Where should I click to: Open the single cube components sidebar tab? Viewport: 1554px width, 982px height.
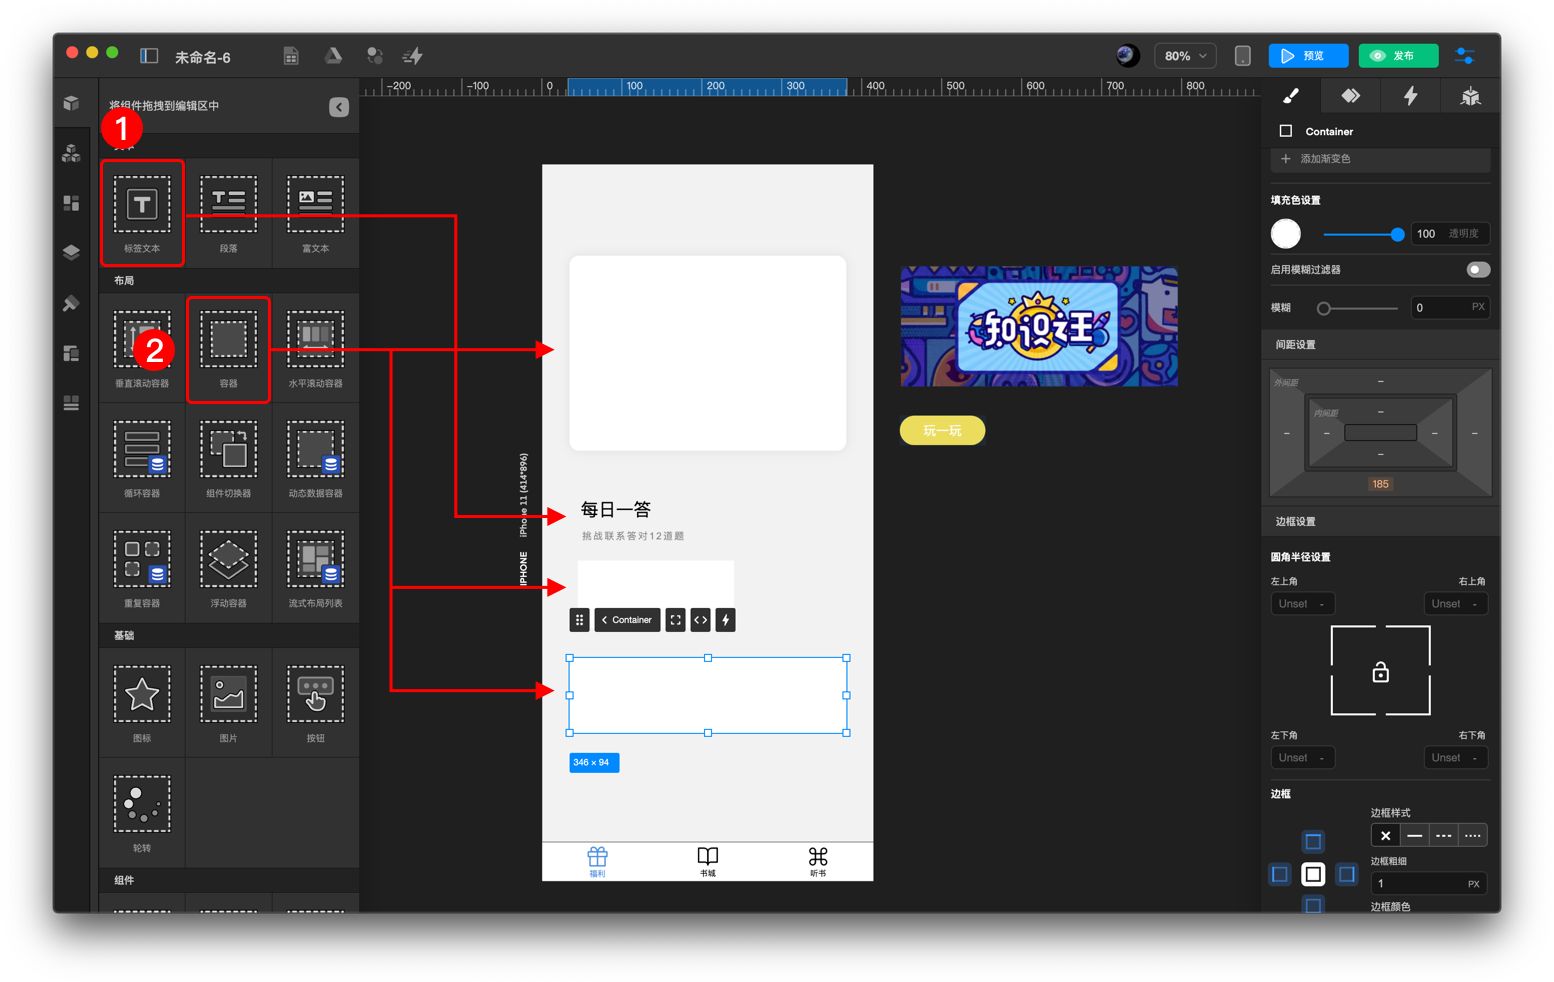tap(71, 103)
